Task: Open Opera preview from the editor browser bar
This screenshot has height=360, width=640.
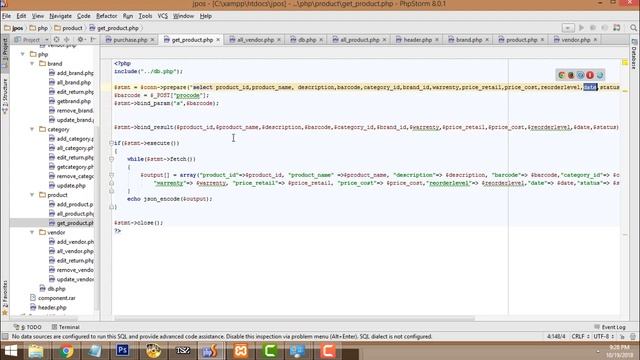Action: pyautogui.click(x=590, y=75)
